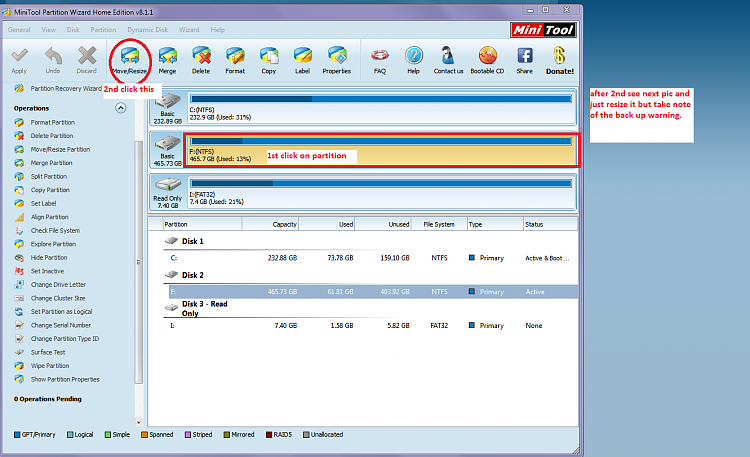750x457 pixels.
Task: Sort by the File System column header
Action: (439, 224)
